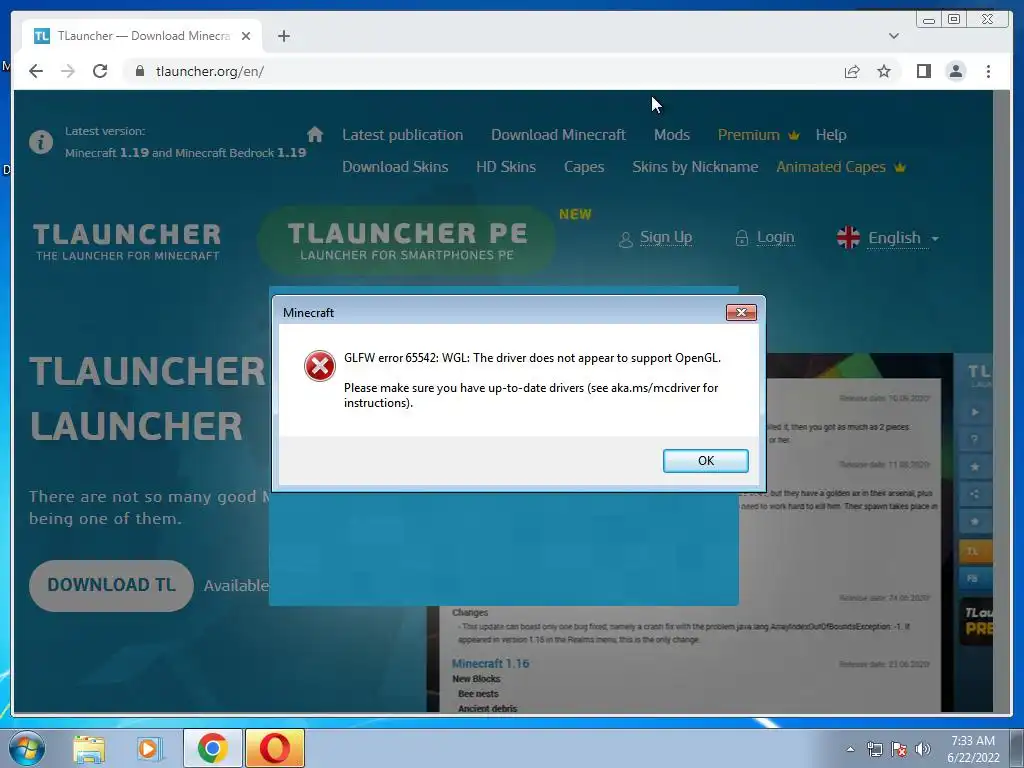Open Chrome three-dot menu
1024x768 pixels.
(x=988, y=71)
